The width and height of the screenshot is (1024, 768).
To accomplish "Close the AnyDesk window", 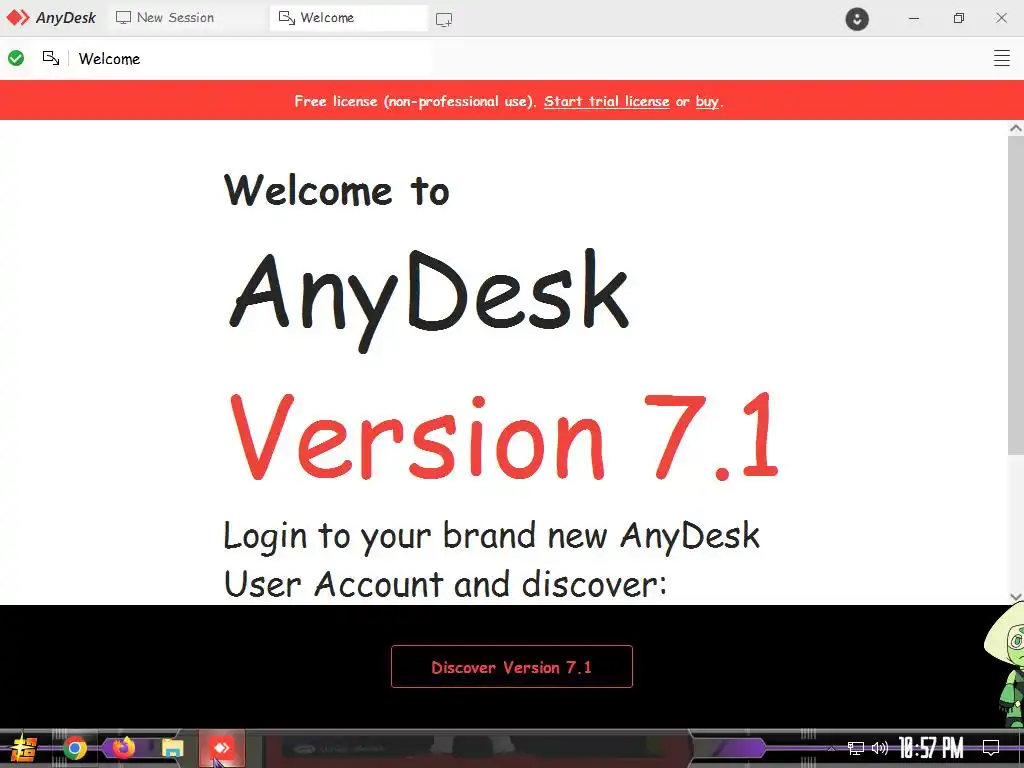I will [1002, 18].
